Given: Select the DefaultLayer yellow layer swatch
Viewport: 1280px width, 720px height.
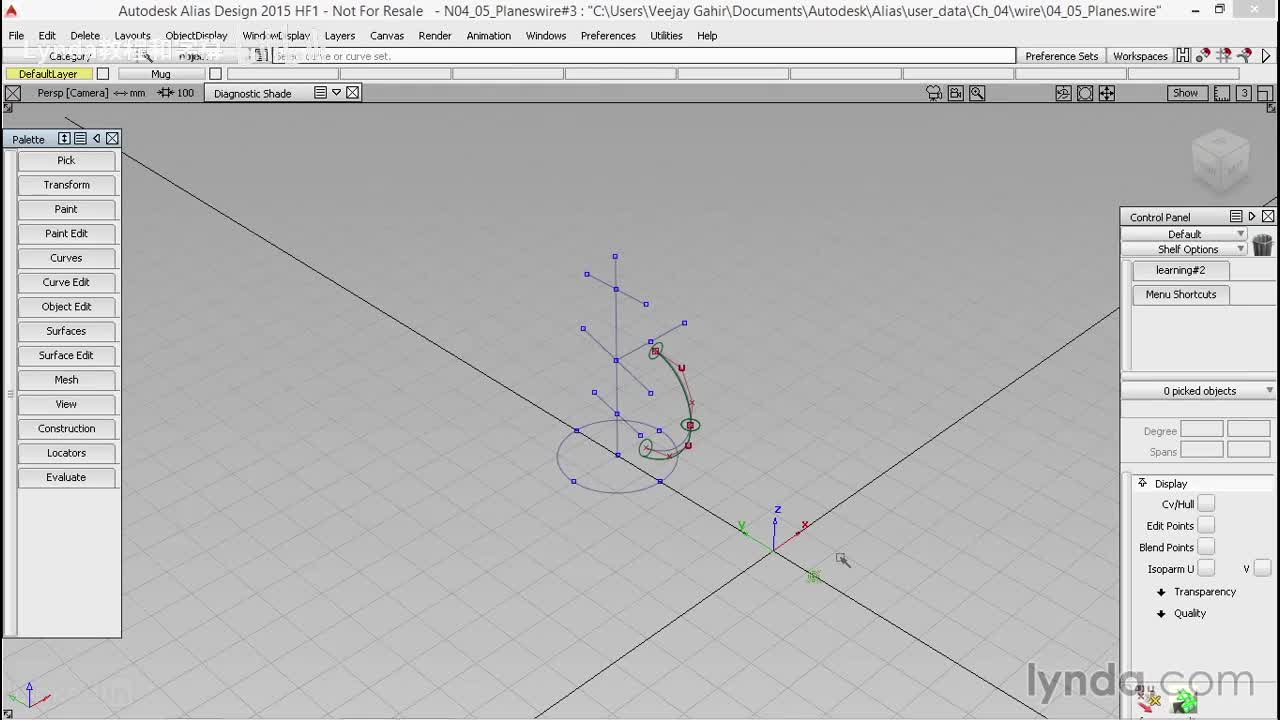Looking at the screenshot, I should (48, 74).
